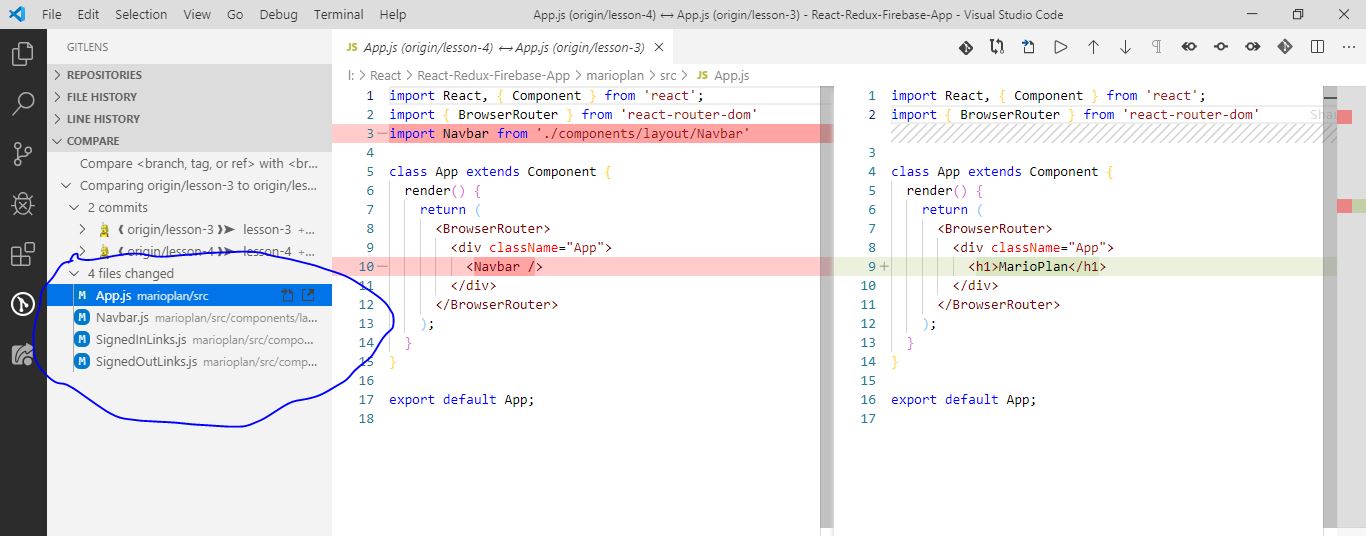Image resolution: width=1366 pixels, height=536 pixels.
Task: Click src breadcrumb segment
Action: pyautogui.click(x=668, y=75)
